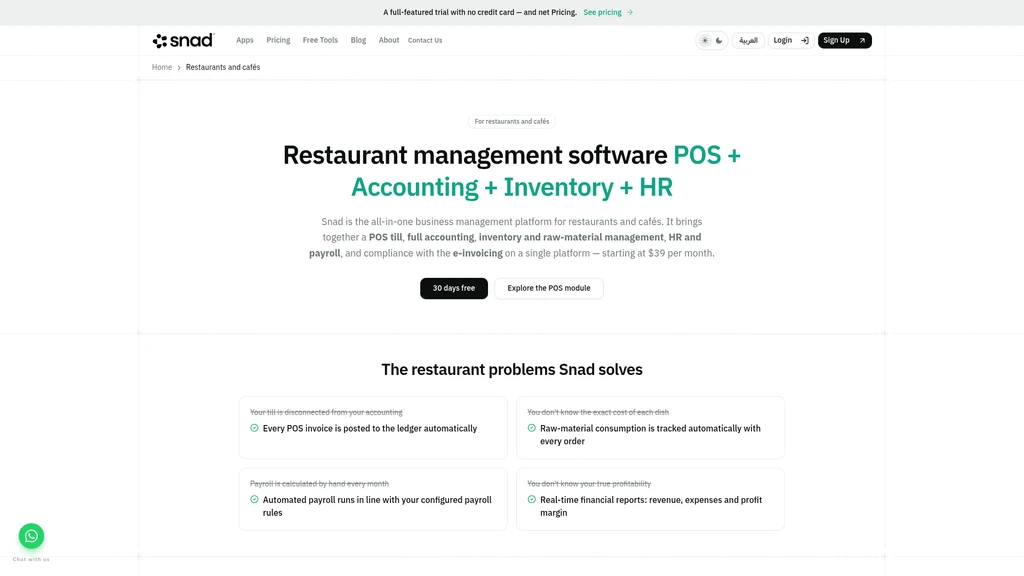Click the Restaurant management software heading
Image resolution: width=1024 pixels, height=576 pixels.
(512, 171)
